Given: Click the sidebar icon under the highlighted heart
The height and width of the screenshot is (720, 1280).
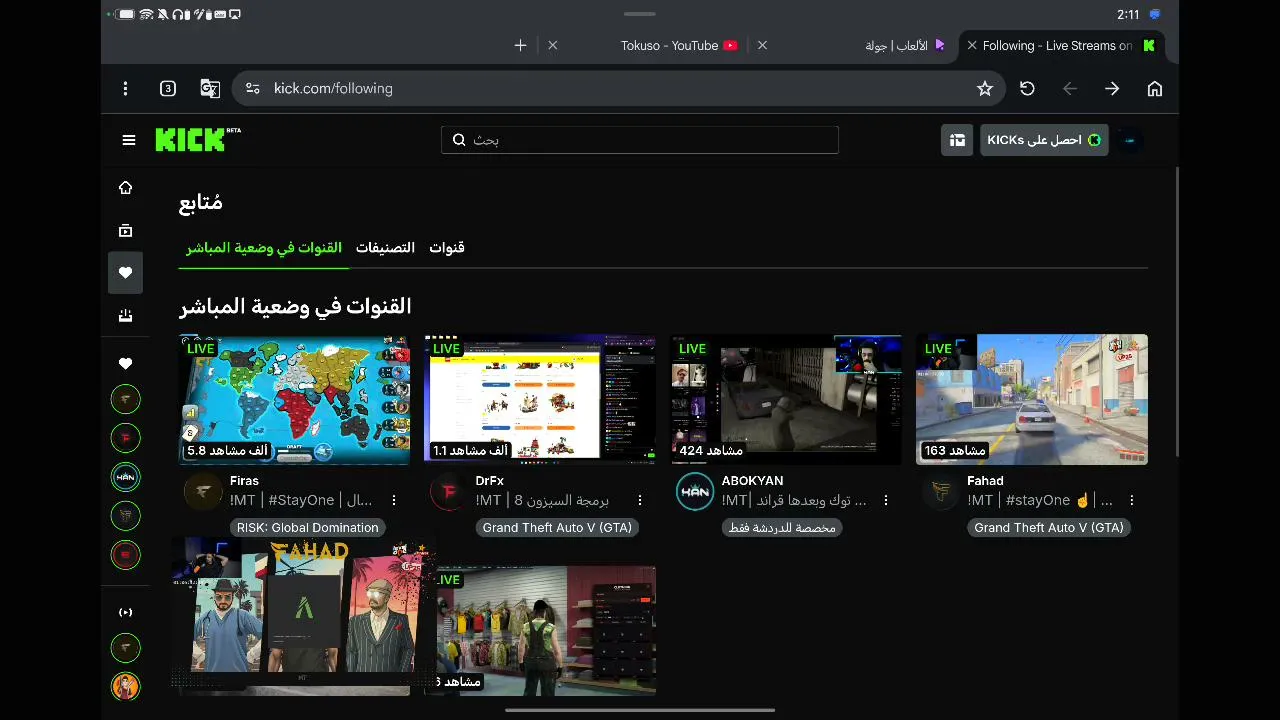Looking at the screenshot, I should [125, 315].
